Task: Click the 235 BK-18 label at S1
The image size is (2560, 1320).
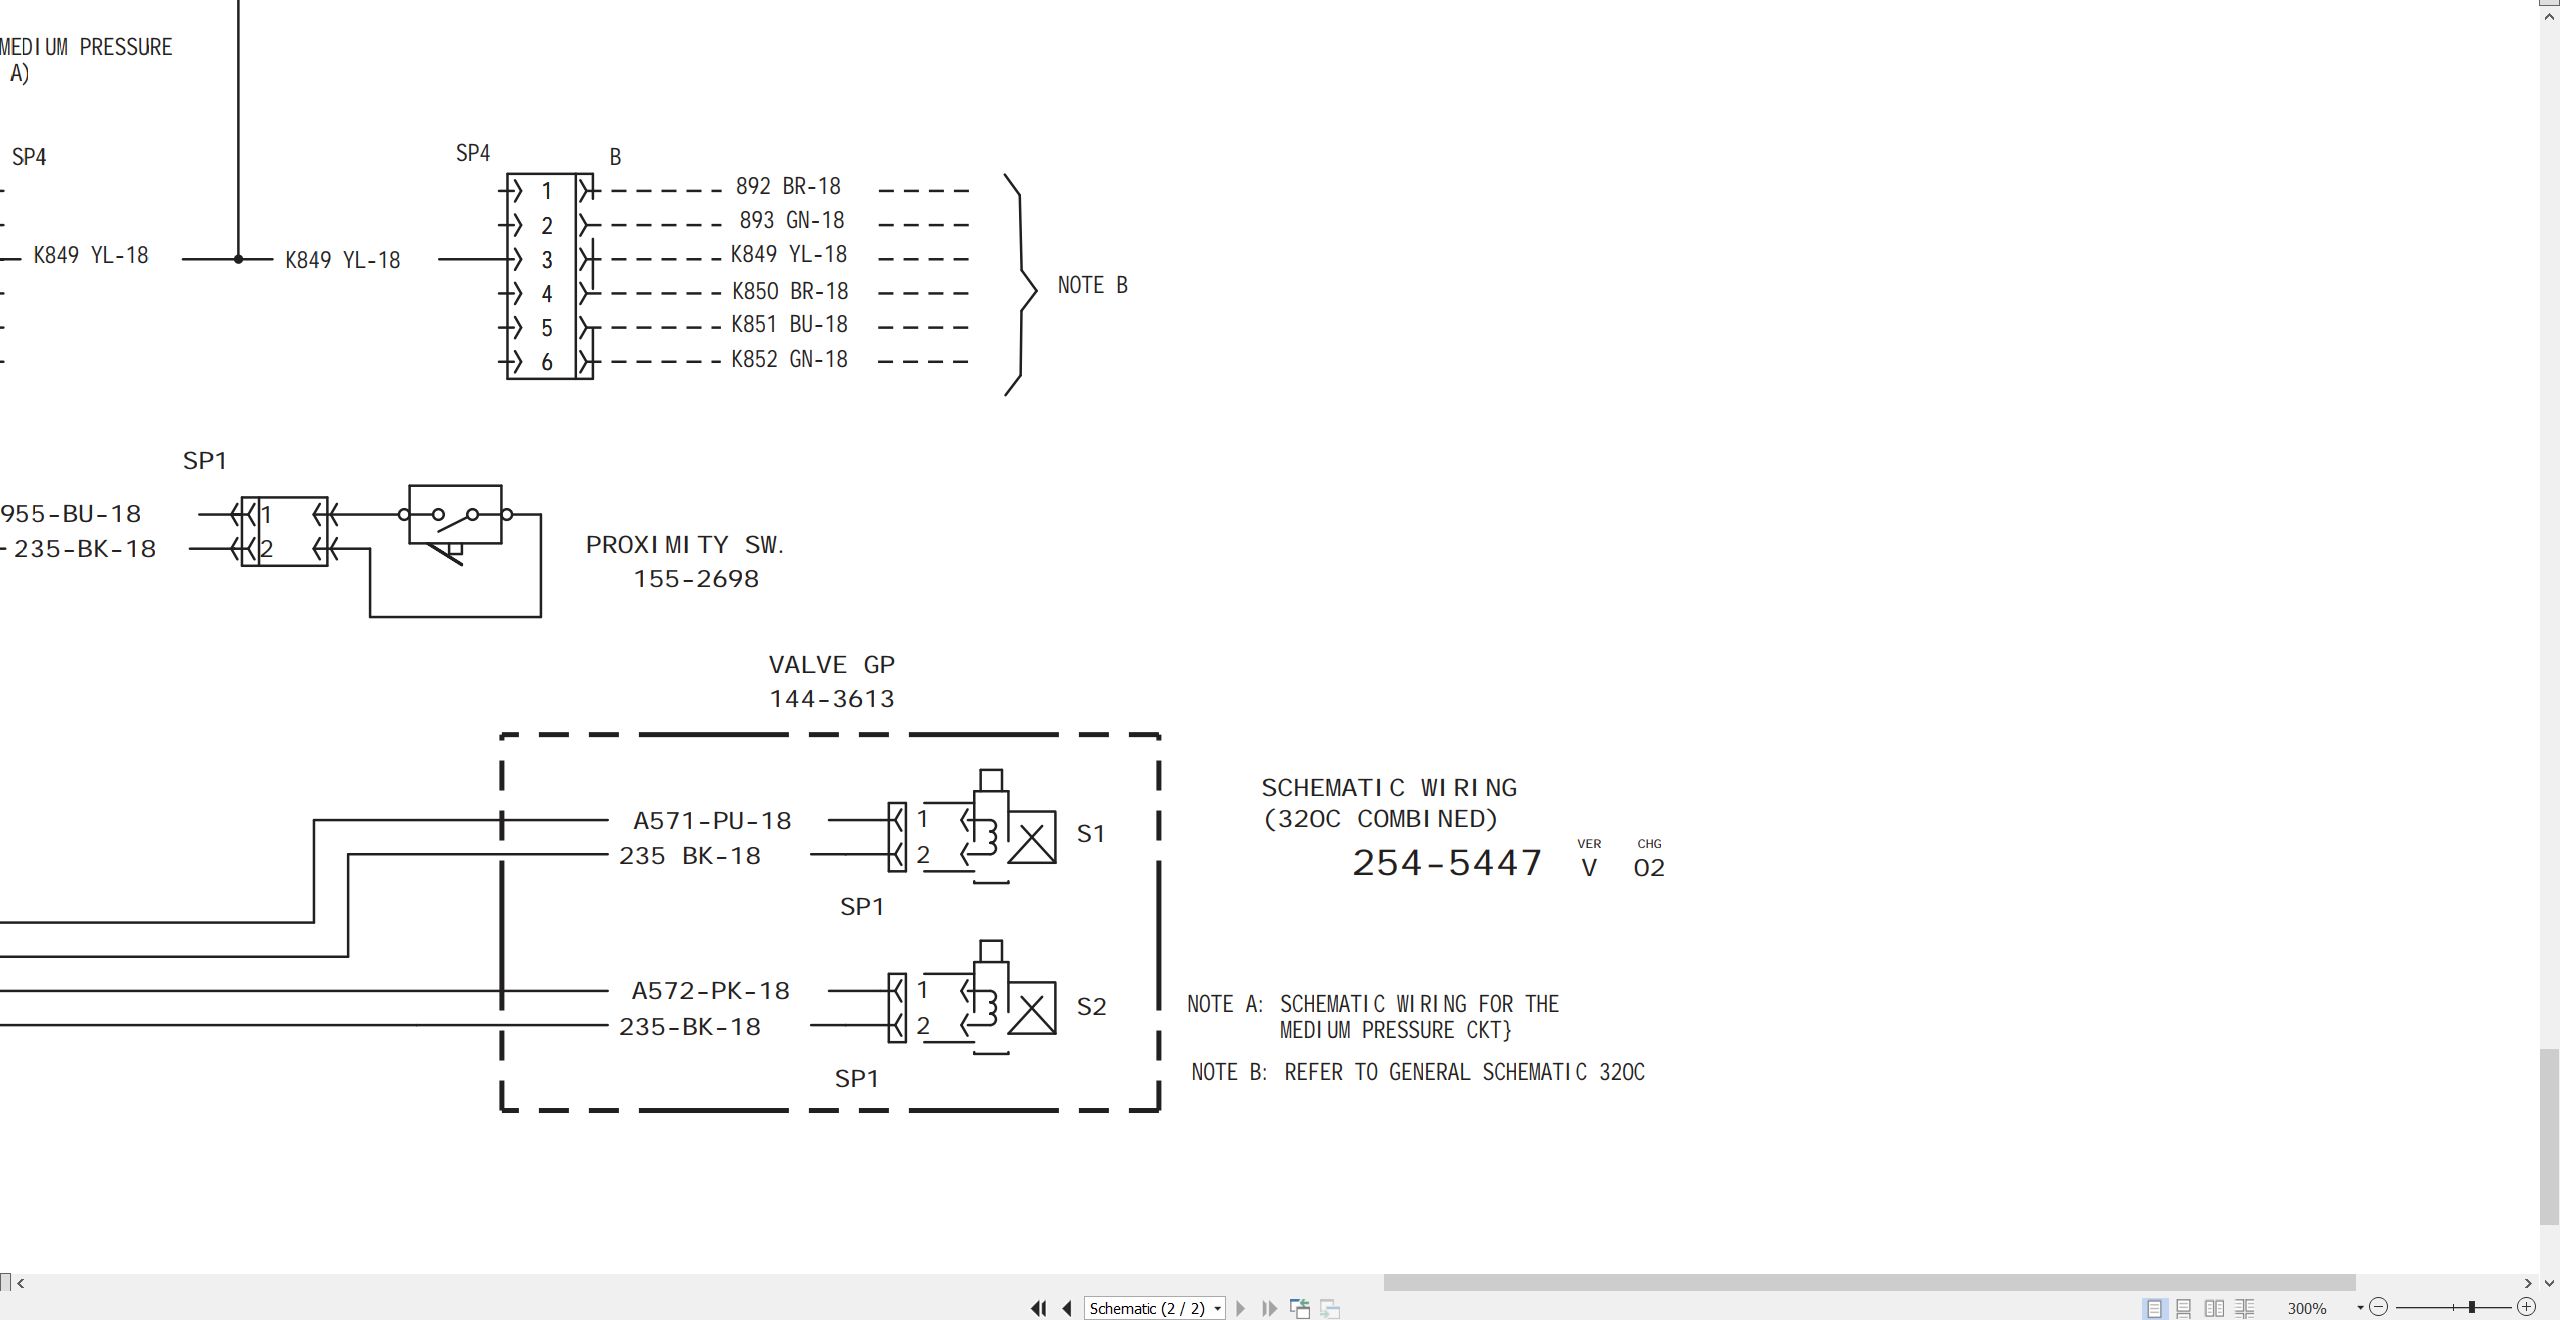Action: point(690,856)
